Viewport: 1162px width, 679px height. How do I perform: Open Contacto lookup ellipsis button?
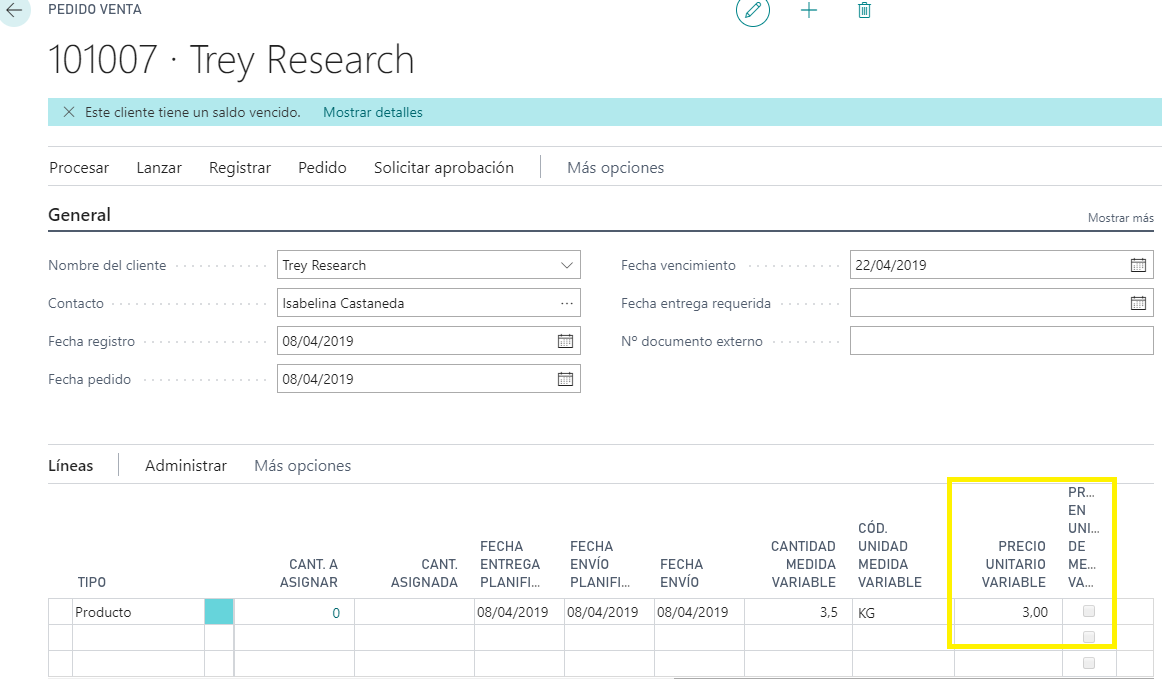[566, 303]
